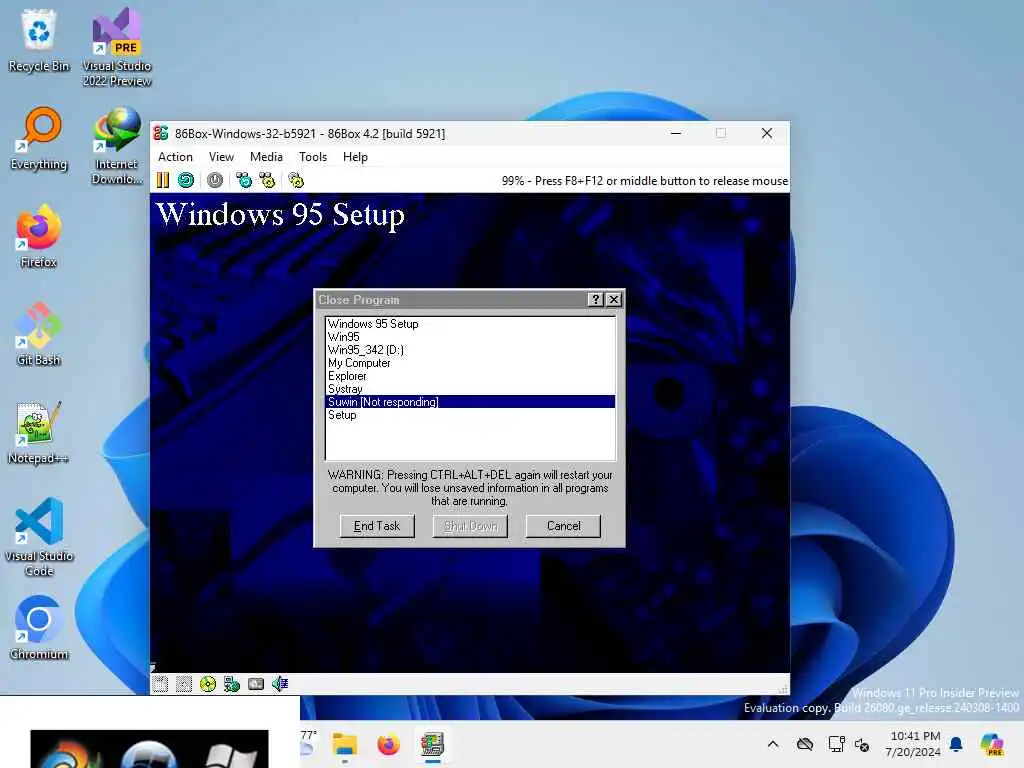Expand hidden system tray icons chevron
Image resolution: width=1024 pixels, height=768 pixels.
click(773, 744)
